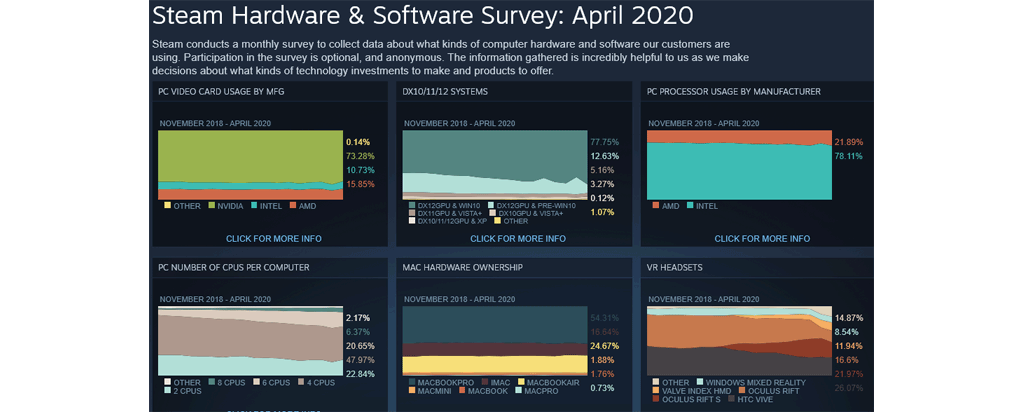Click the 12.63% value in DX systems chart

(x=604, y=155)
